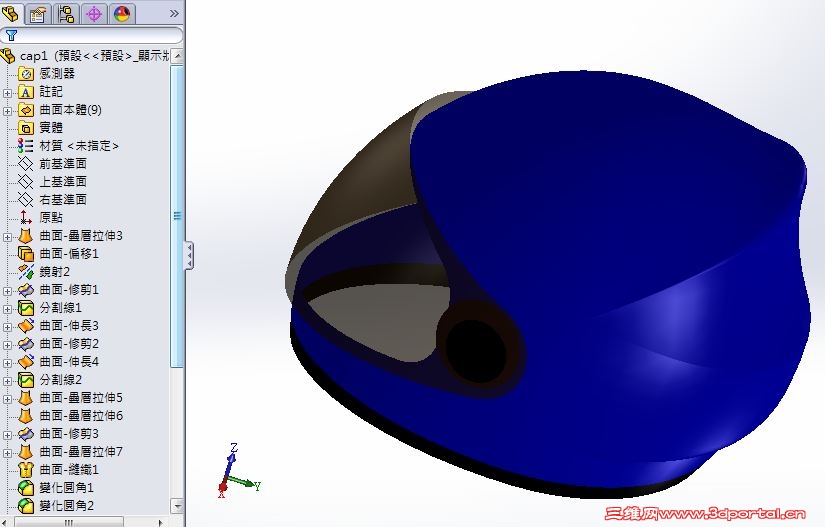825x527 pixels.
Task: Switch to the ConfigurationManager tab
Action: 66,14
